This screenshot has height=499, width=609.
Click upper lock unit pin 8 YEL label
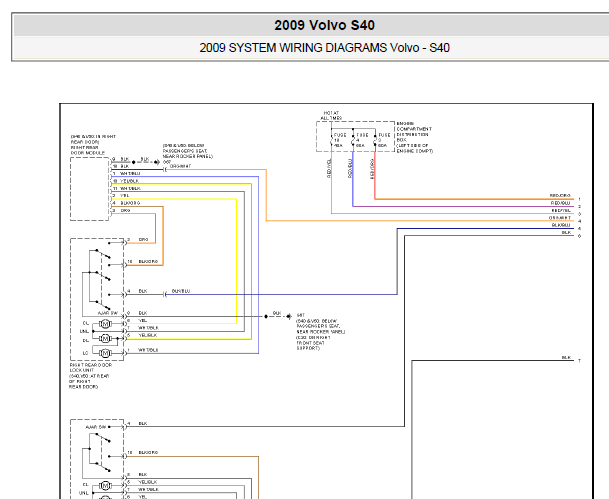(x=143, y=321)
